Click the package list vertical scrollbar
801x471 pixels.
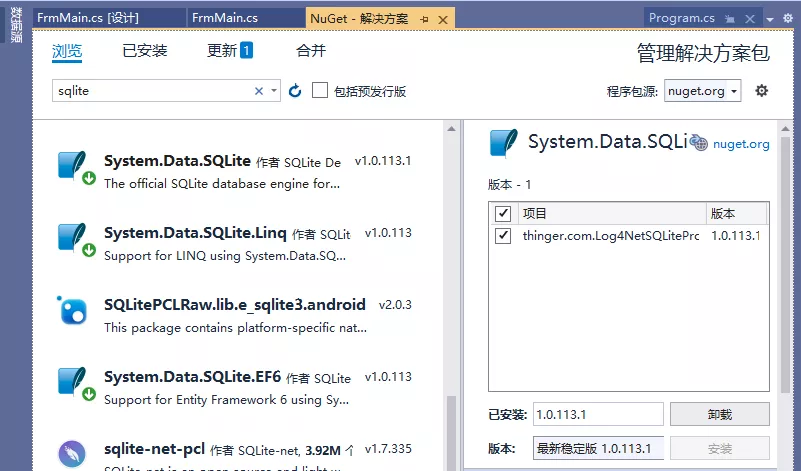450,300
